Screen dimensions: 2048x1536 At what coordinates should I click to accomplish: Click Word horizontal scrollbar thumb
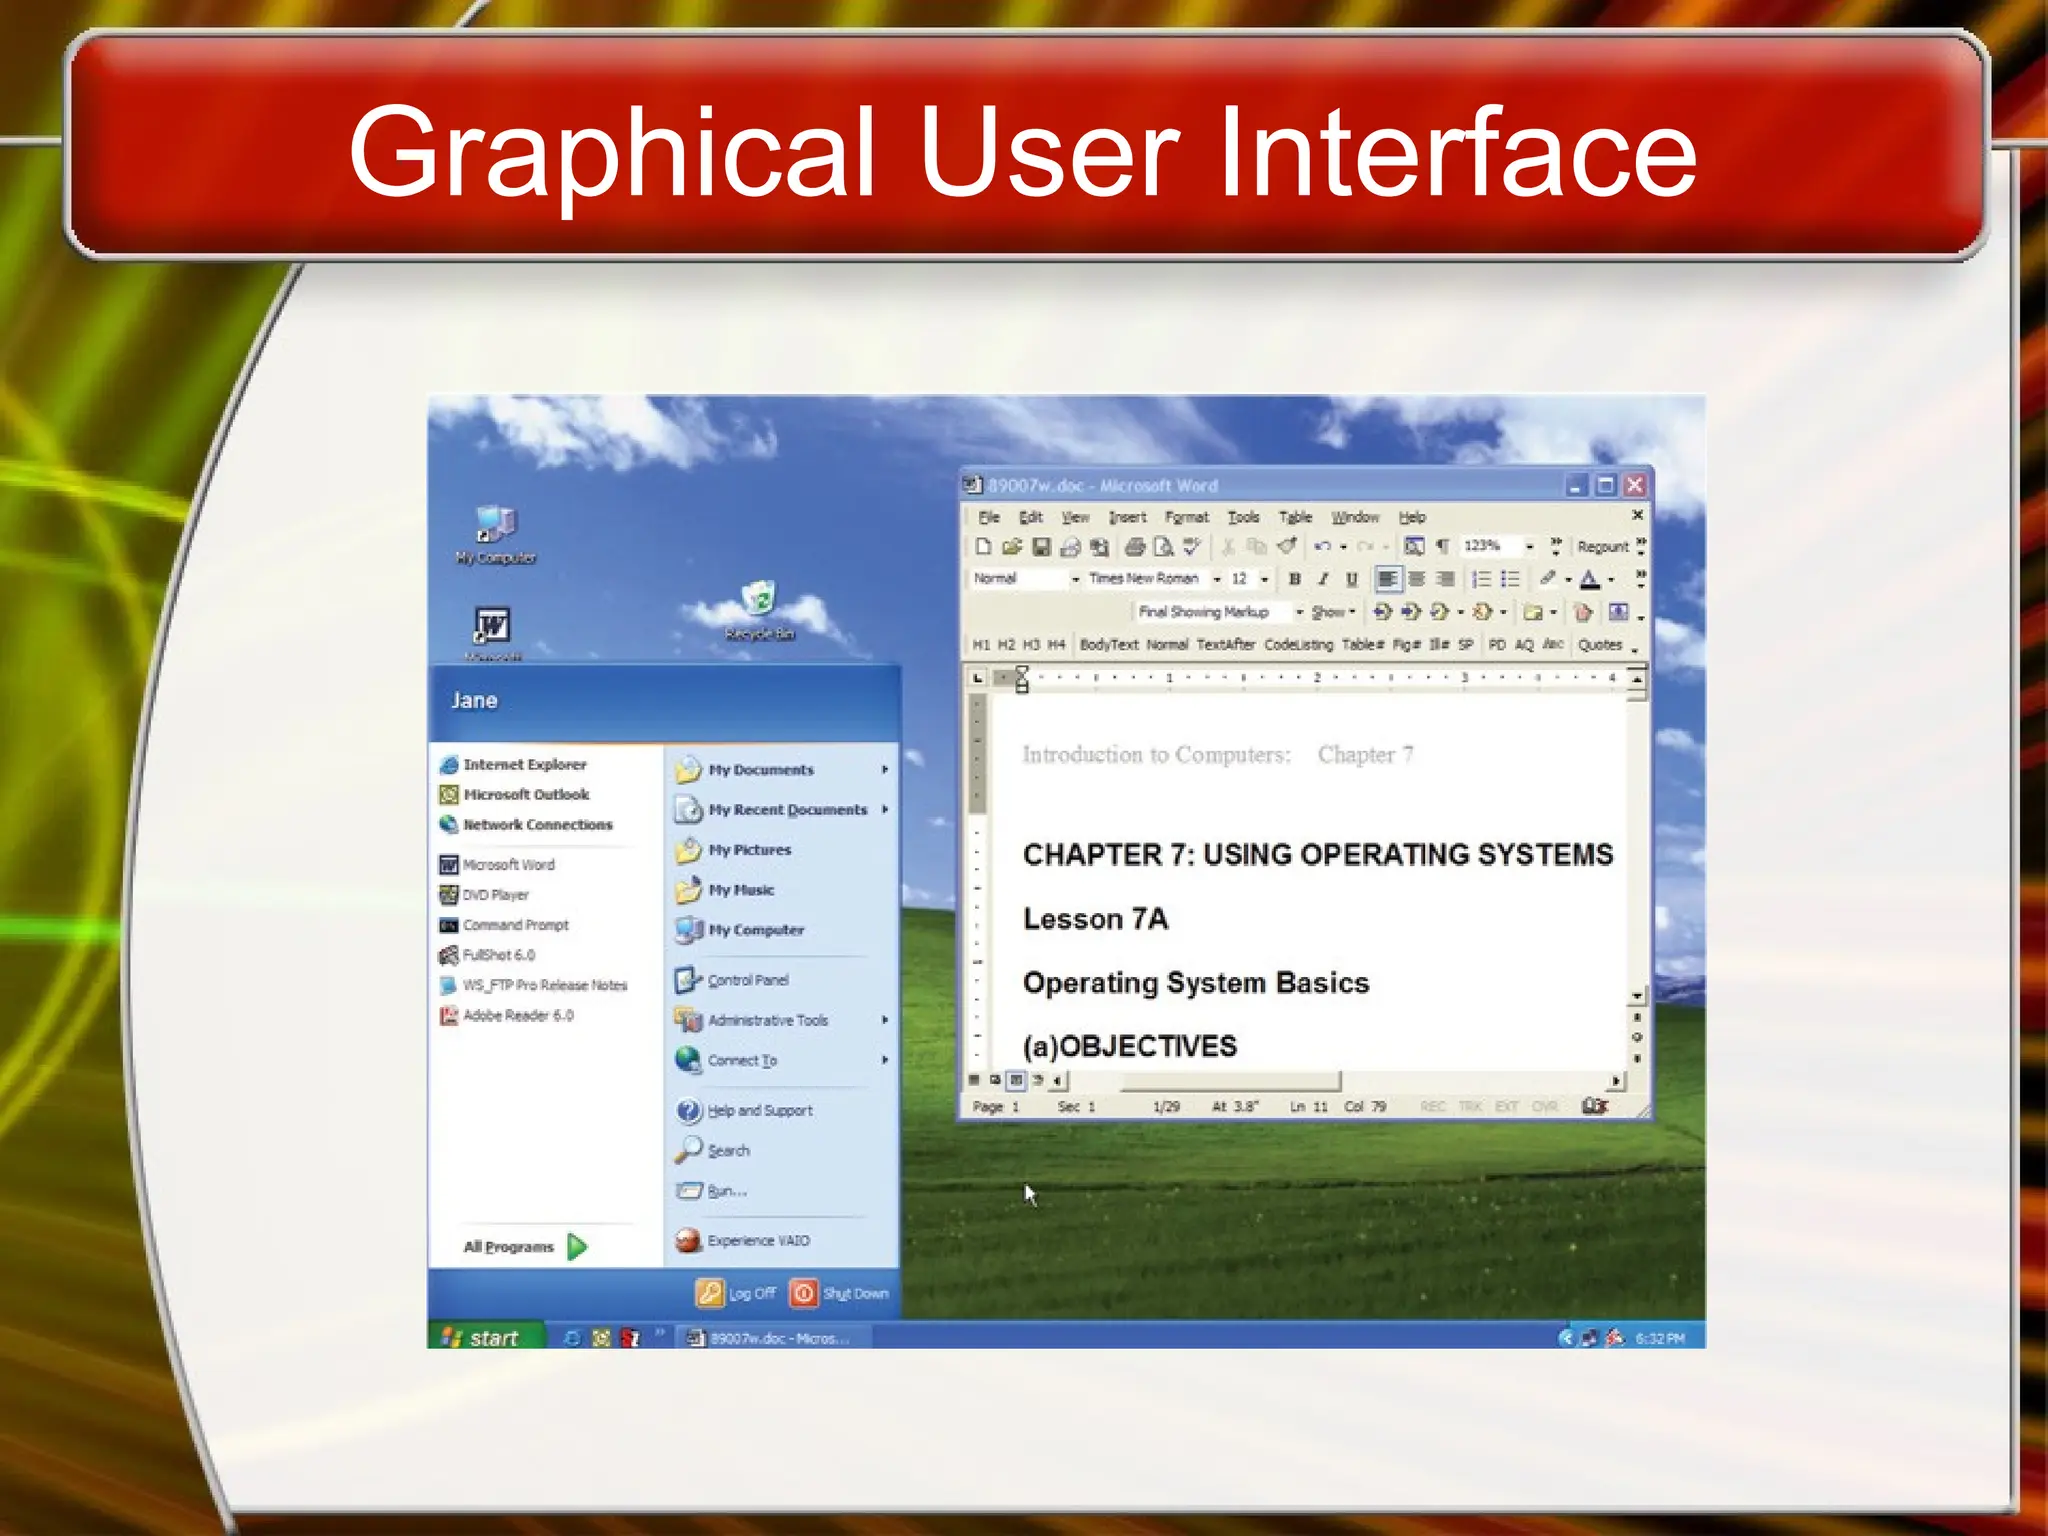[1230, 1081]
